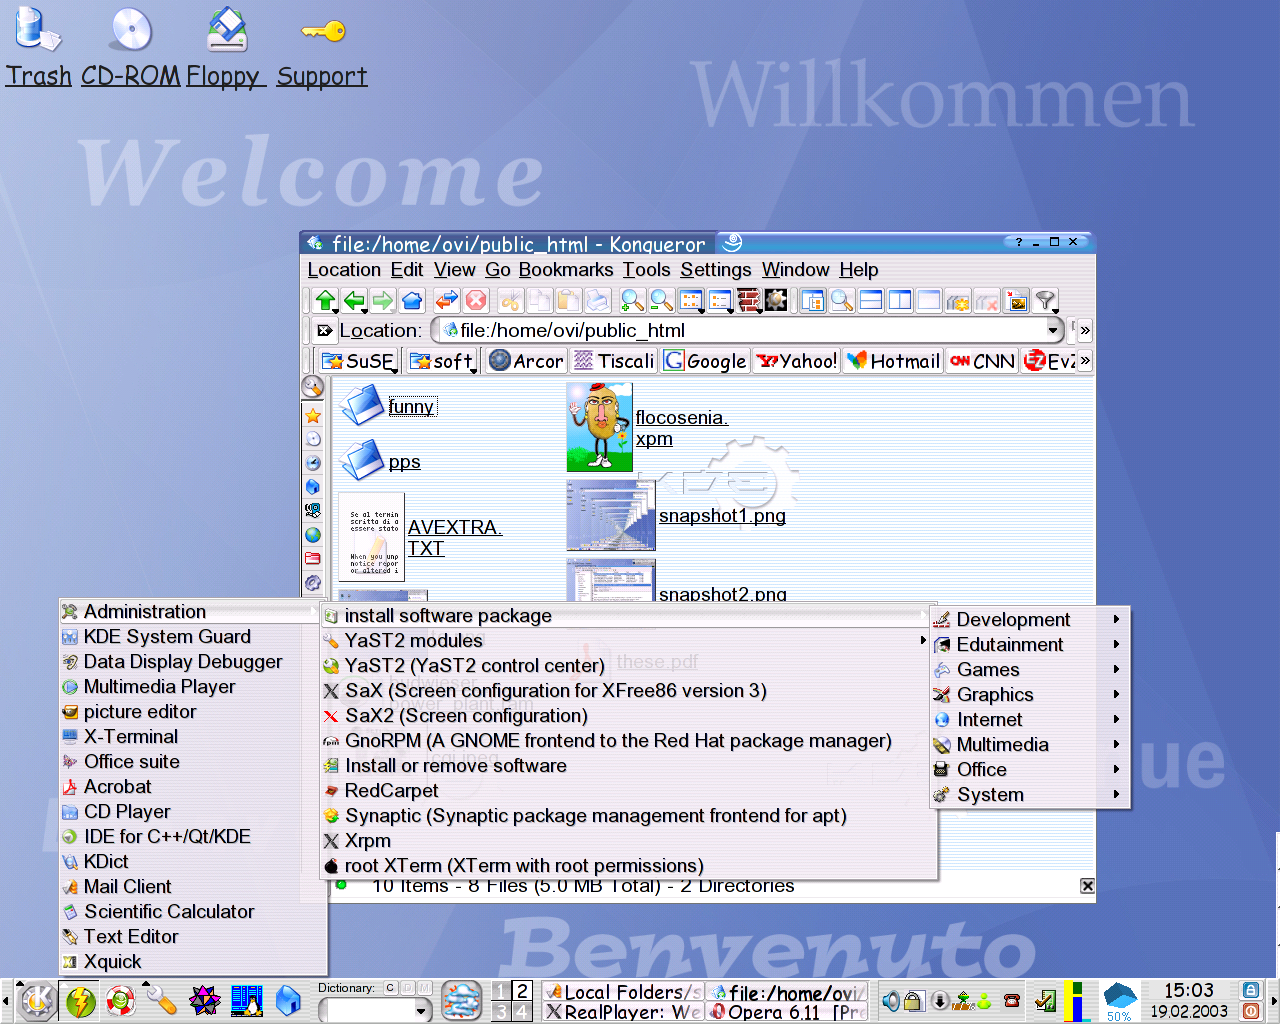
Task: Expand the Edutainment submenu
Action: 1031,645
